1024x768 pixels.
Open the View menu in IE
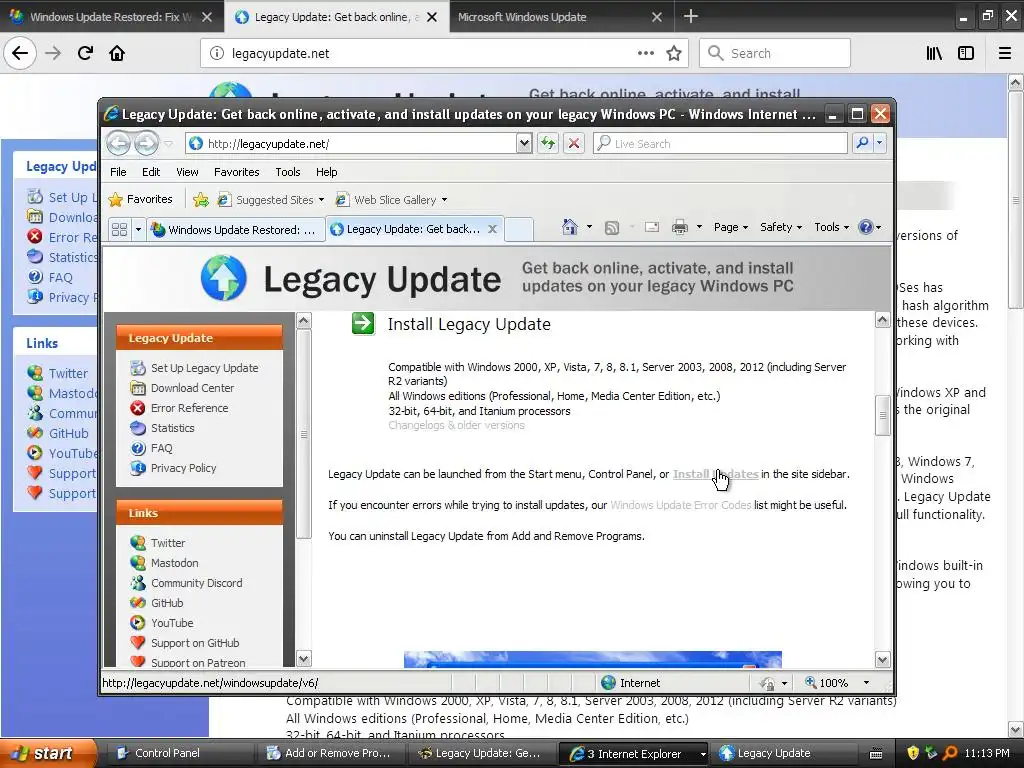tap(187, 172)
